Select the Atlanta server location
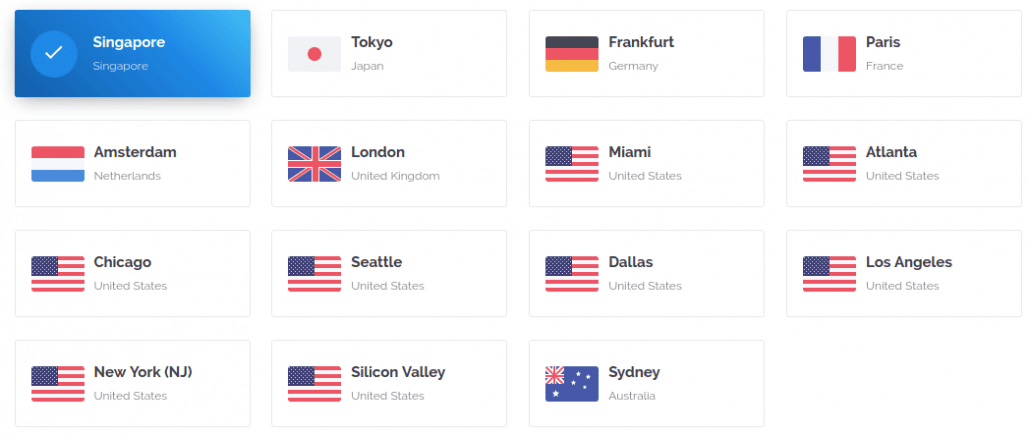1030x435 pixels. pyautogui.click(x=906, y=164)
